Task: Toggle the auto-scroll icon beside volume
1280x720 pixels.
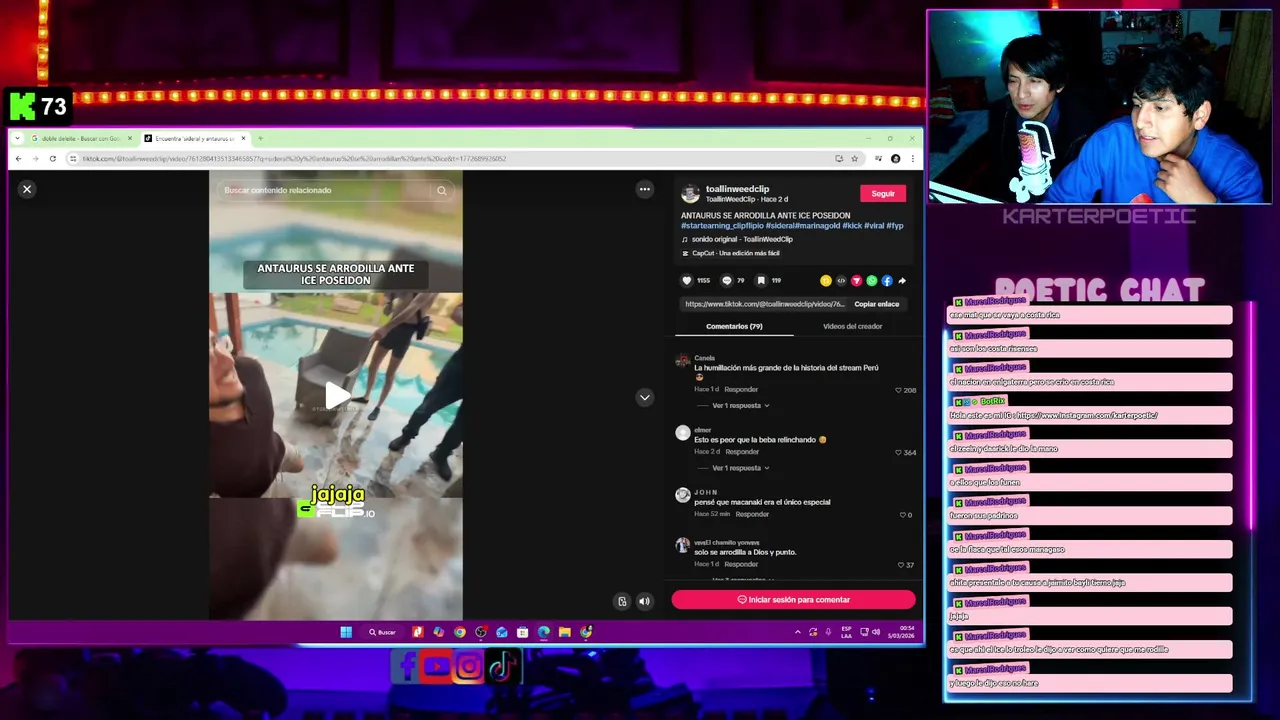Action: 622,601
